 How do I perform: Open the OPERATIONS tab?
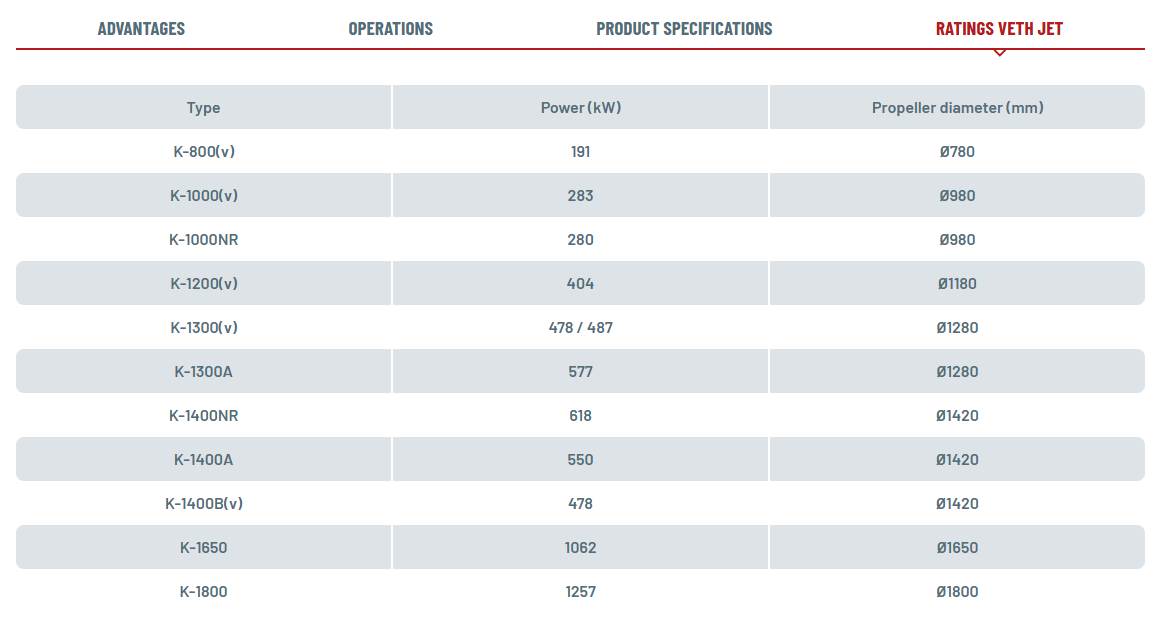(x=390, y=28)
